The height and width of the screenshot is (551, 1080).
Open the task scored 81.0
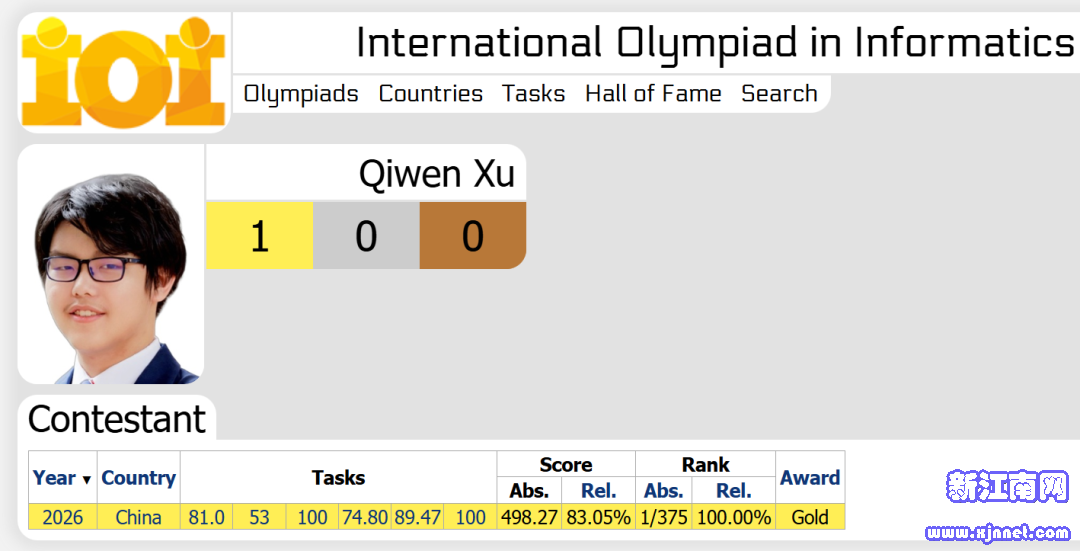click(207, 517)
